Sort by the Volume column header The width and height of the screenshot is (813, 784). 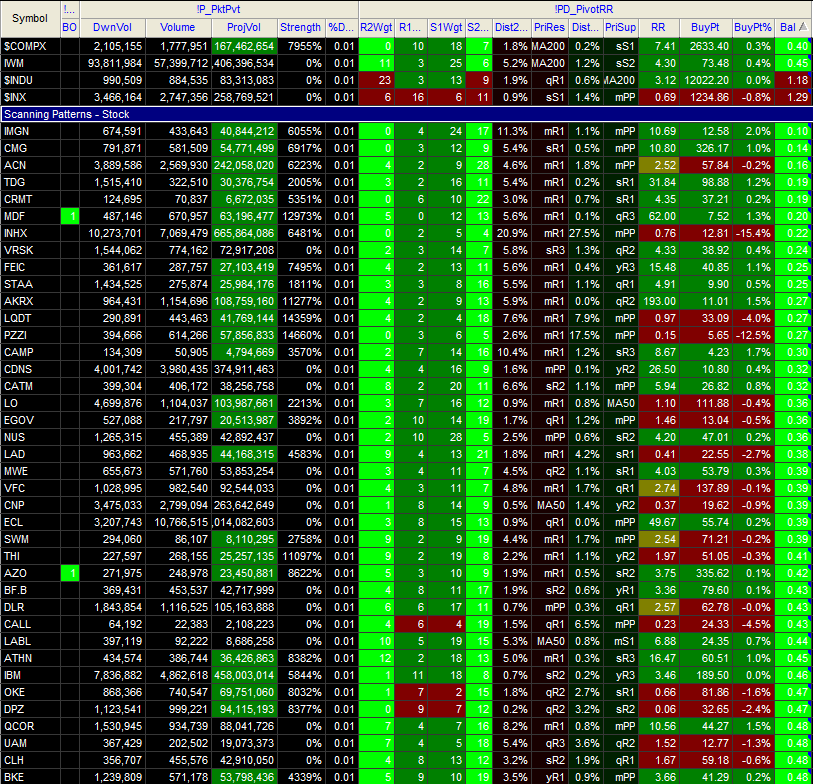tap(178, 27)
